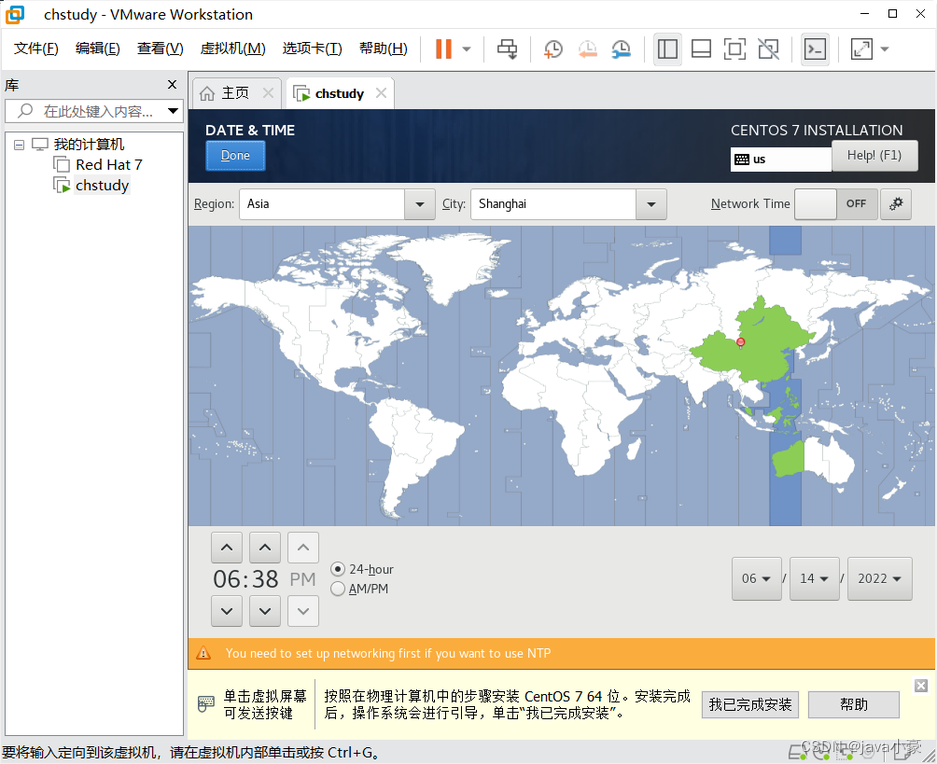The height and width of the screenshot is (764, 937).
Task: Close the 主页 tab
Action: click(268, 93)
